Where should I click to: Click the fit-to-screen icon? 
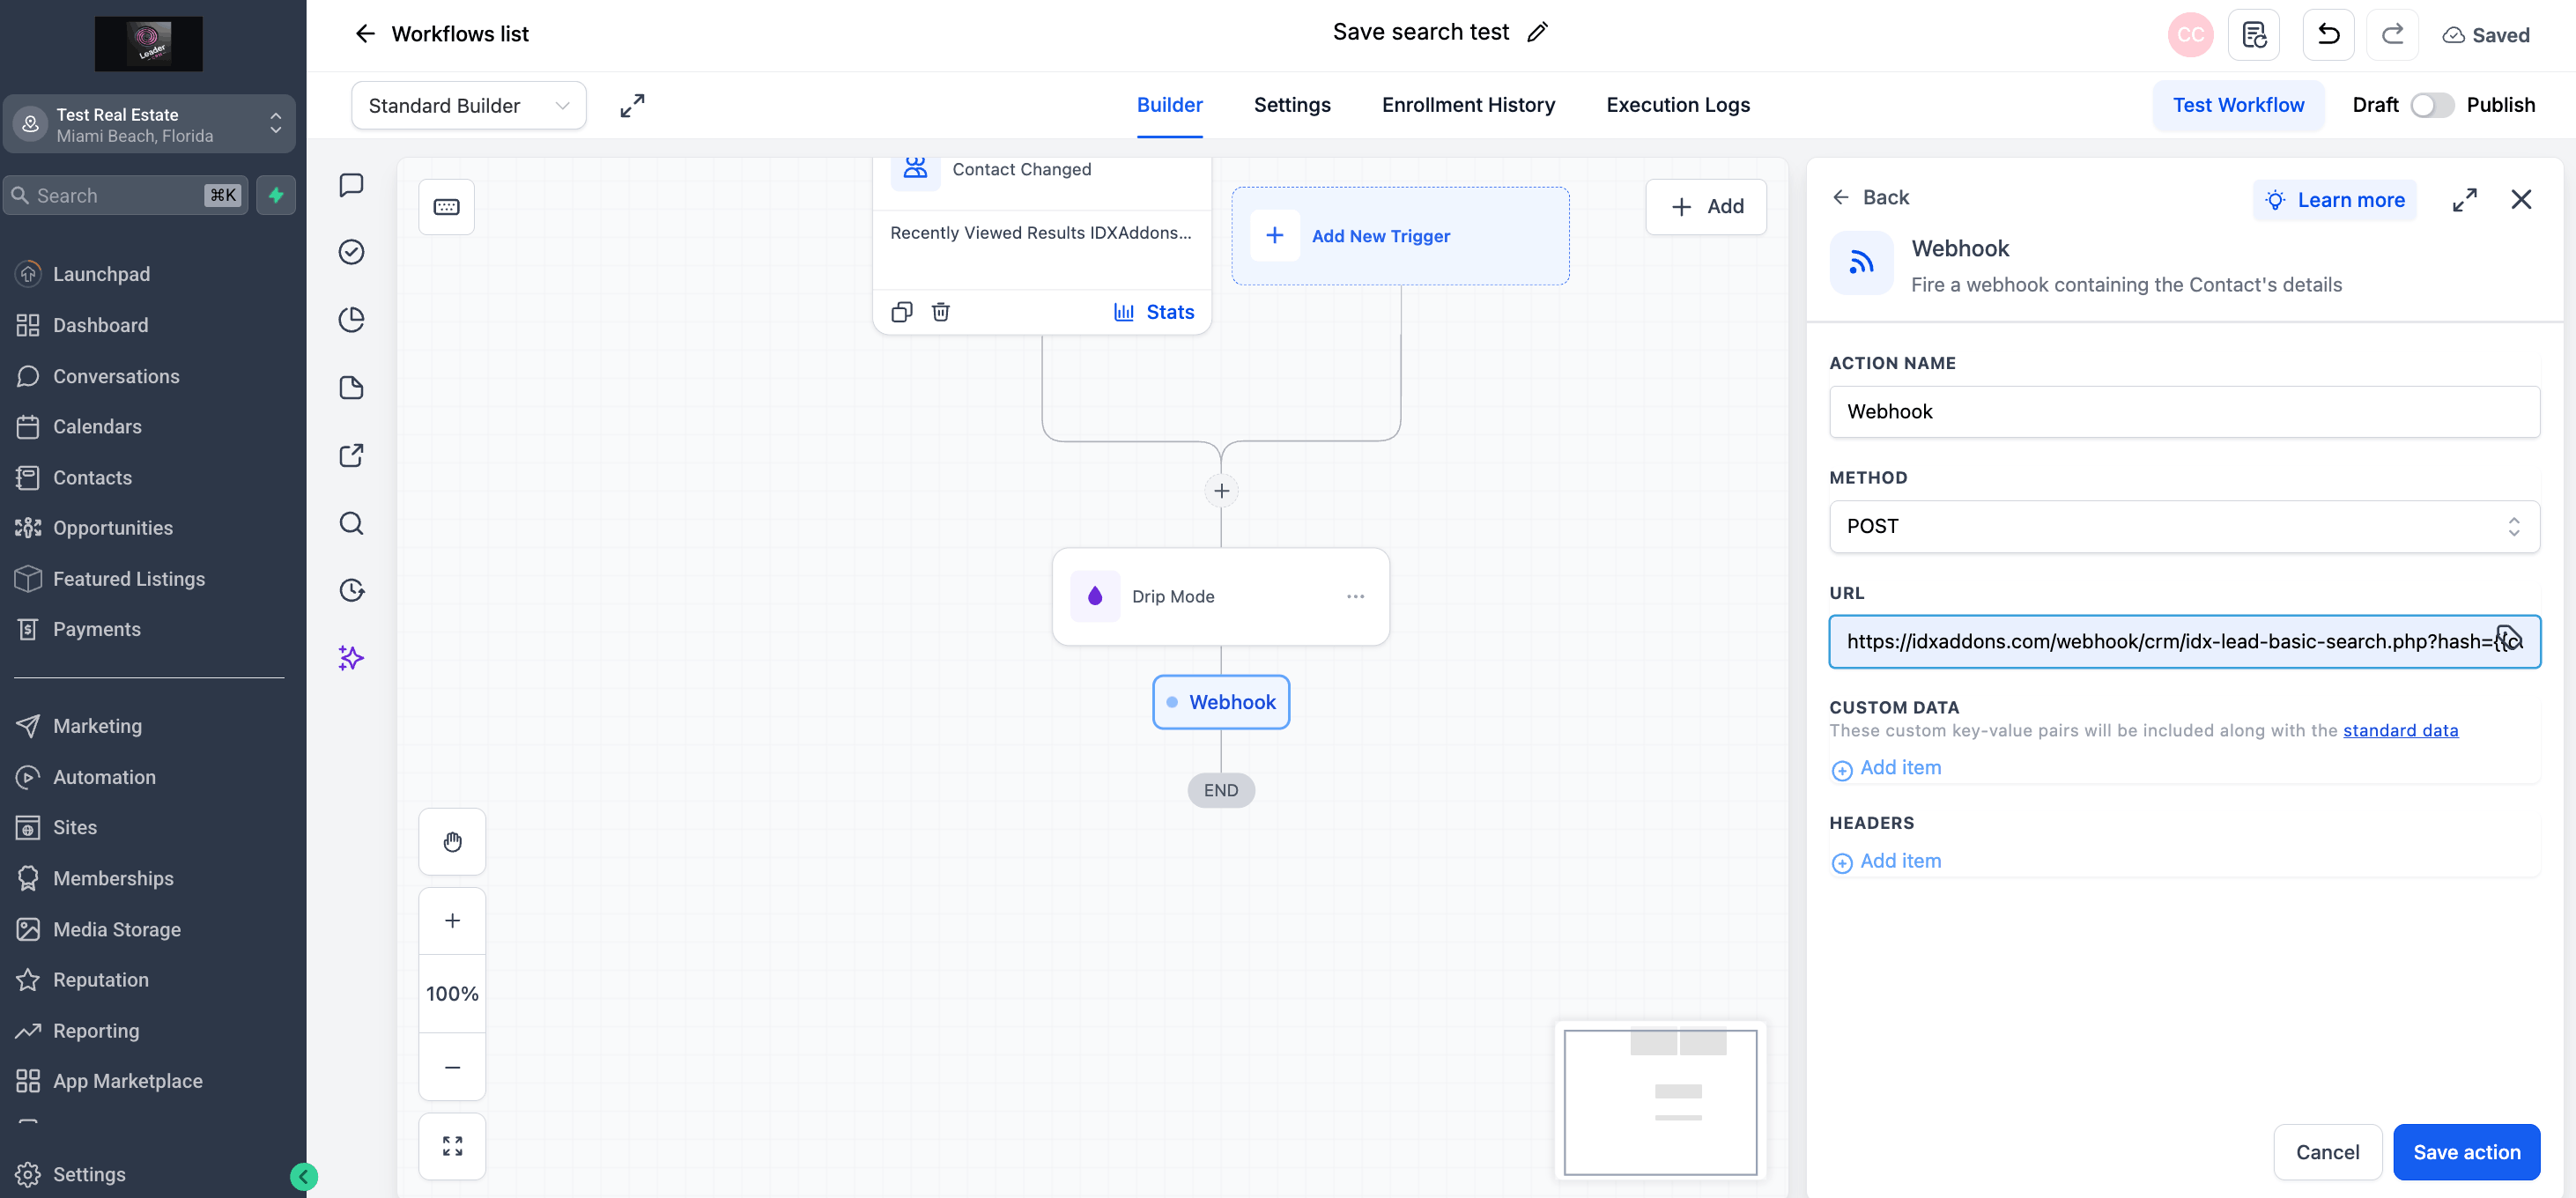coord(452,1145)
